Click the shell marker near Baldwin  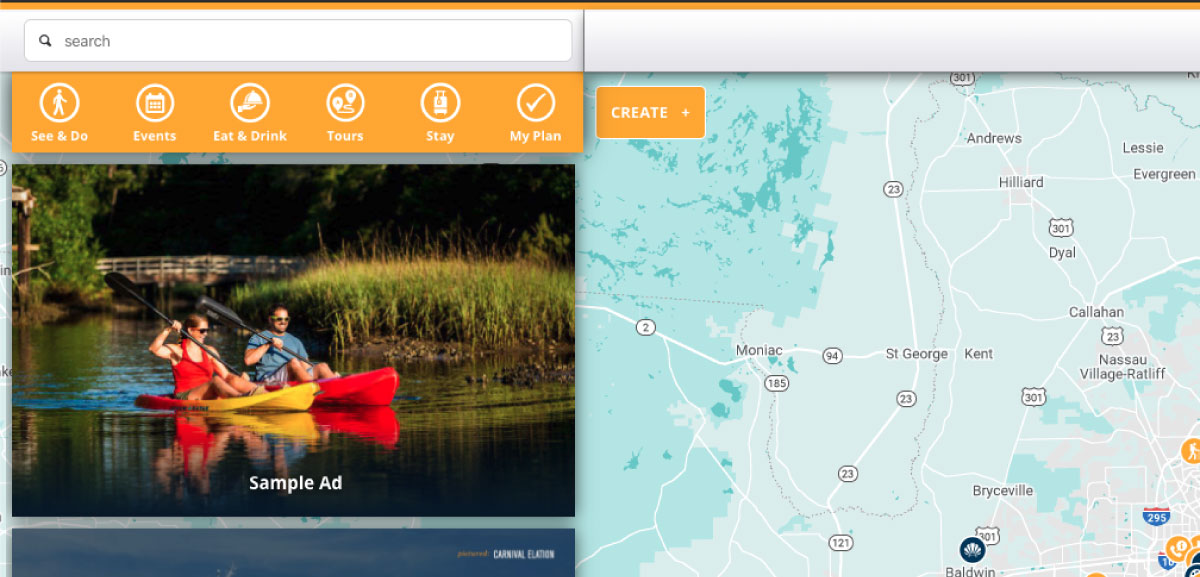tap(972, 549)
